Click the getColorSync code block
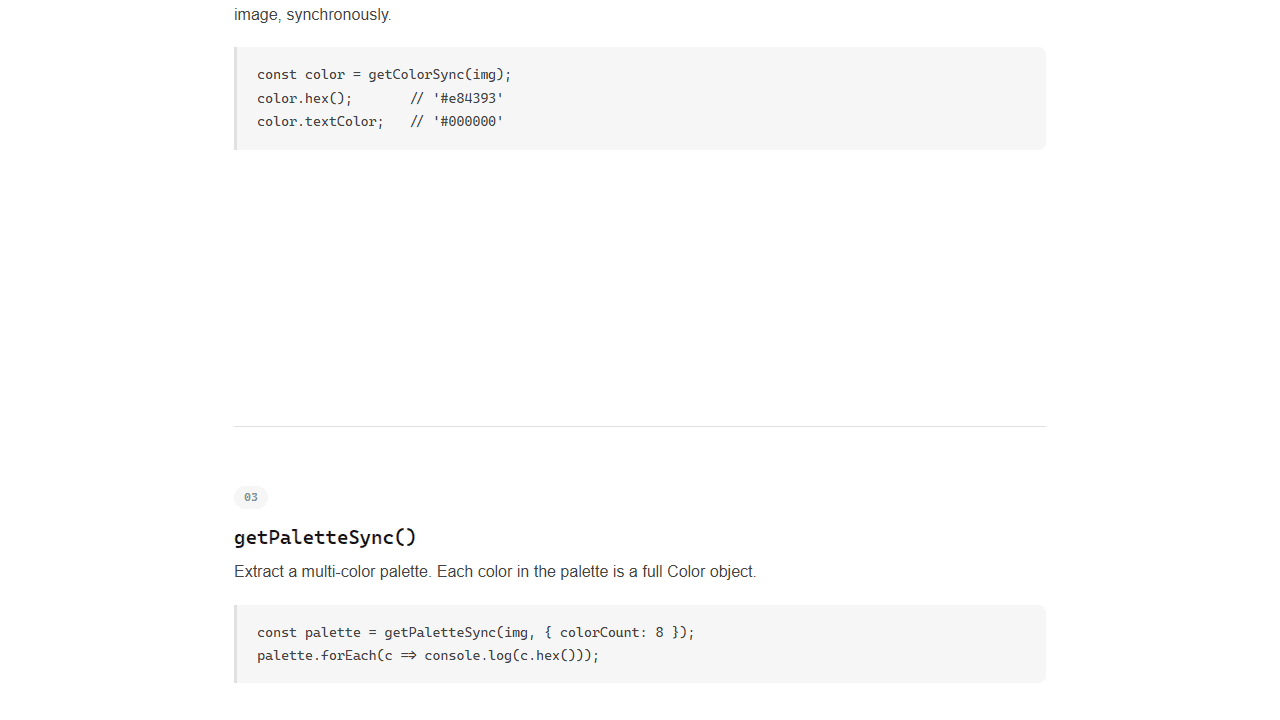Screen dimensions: 1280x720 [x=640, y=98]
